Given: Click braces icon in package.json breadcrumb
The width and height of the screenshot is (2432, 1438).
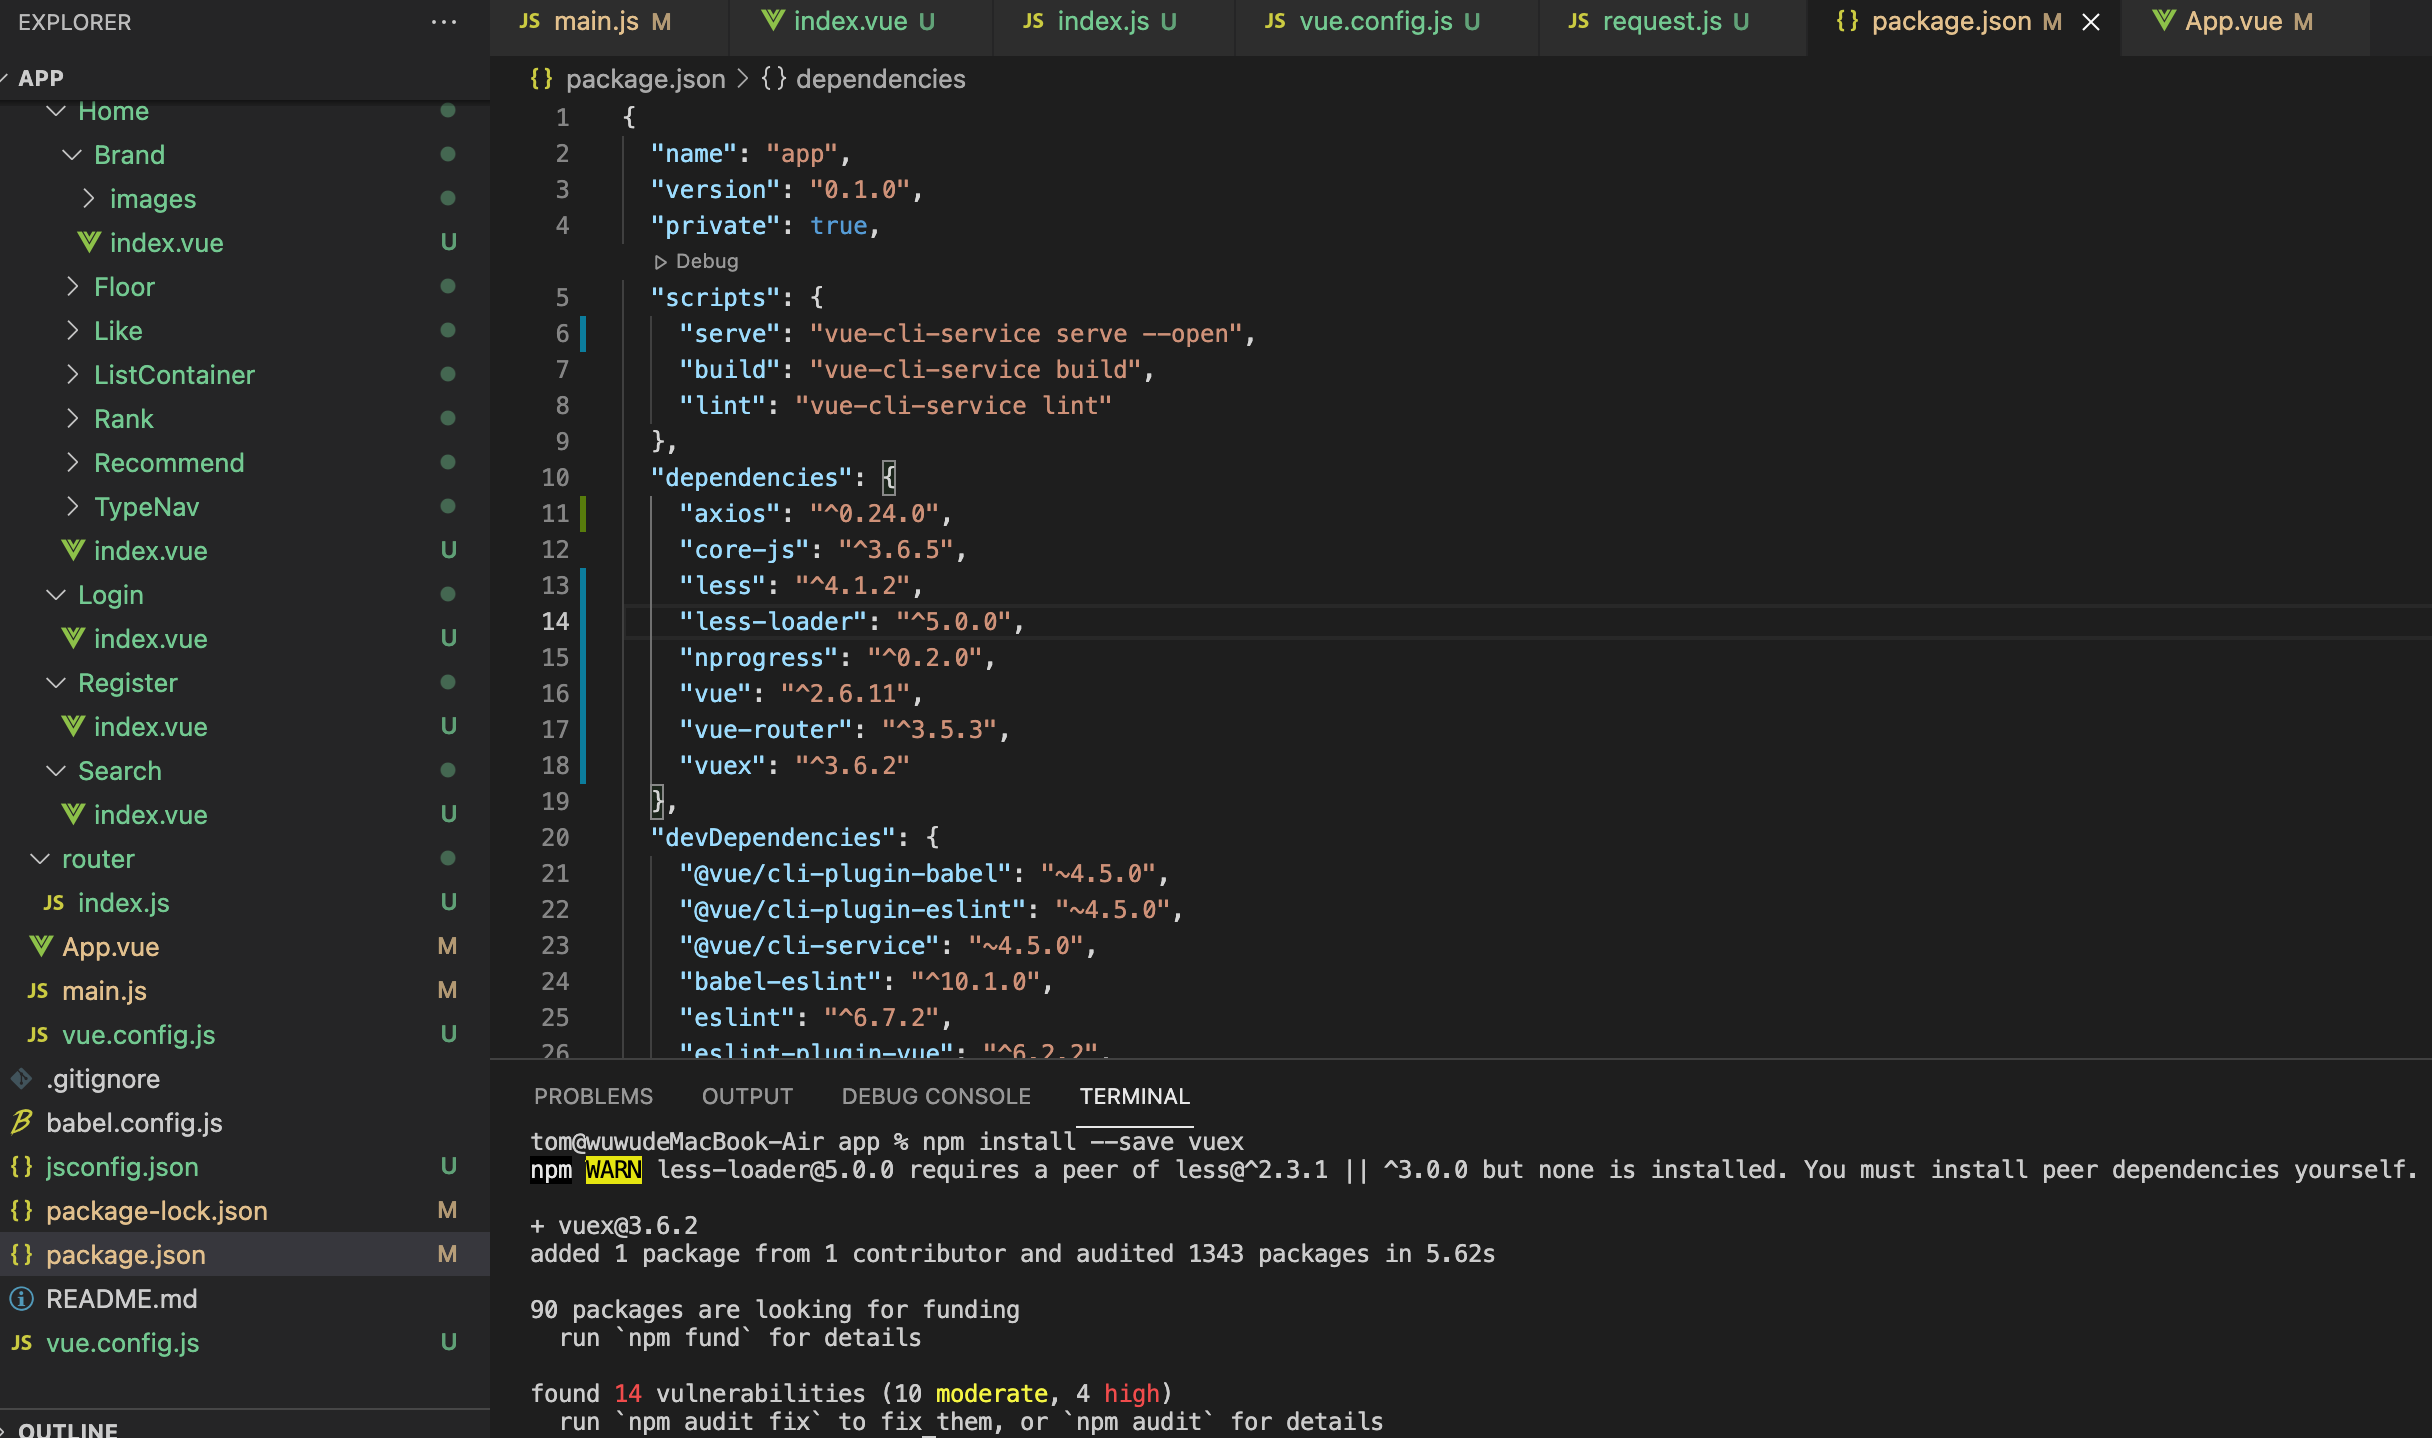Looking at the screenshot, I should pos(541,79).
